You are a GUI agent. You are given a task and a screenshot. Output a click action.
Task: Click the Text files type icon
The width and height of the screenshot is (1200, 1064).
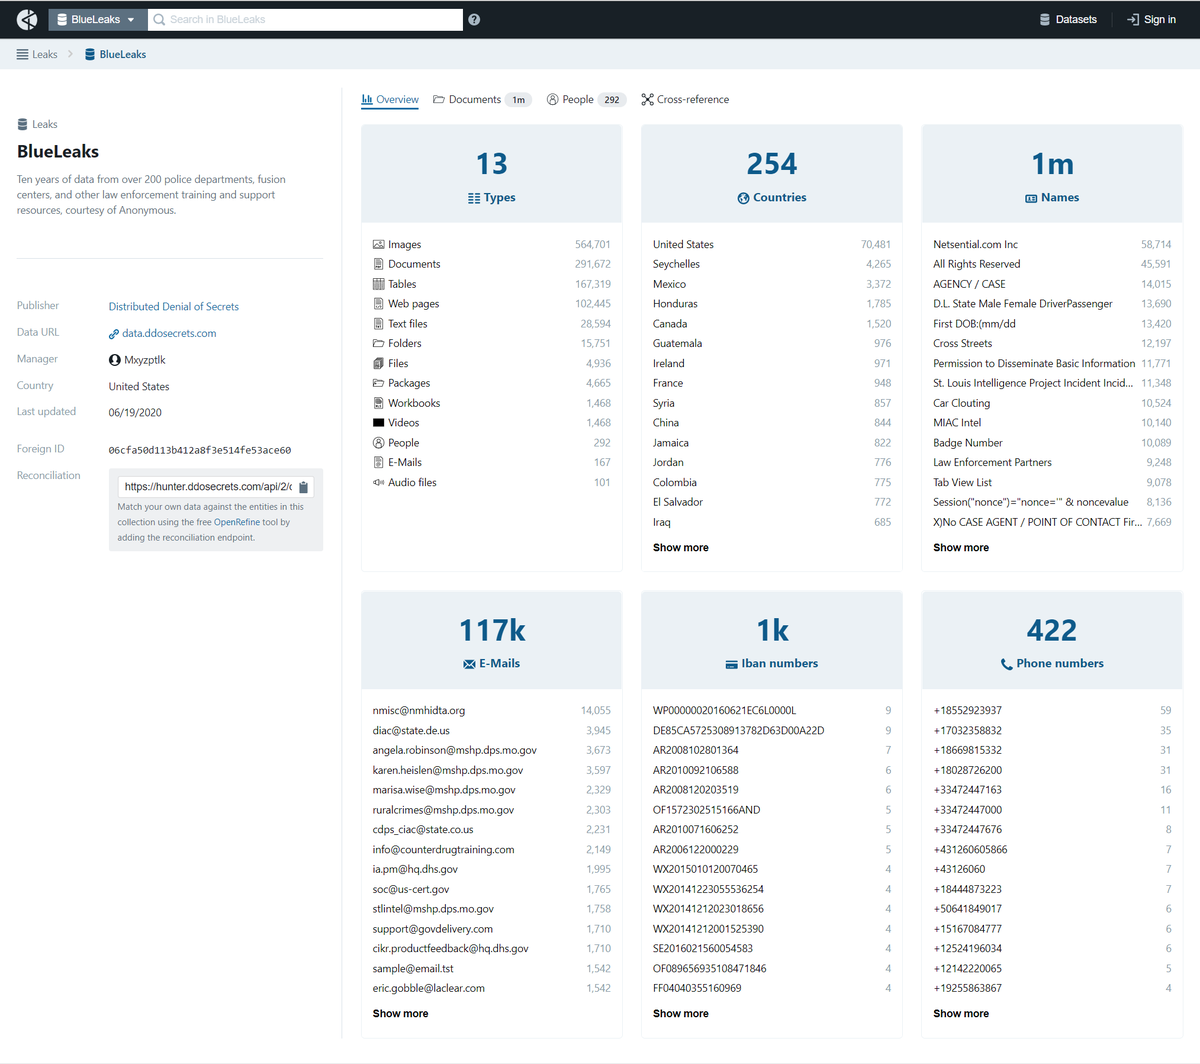pyautogui.click(x=379, y=324)
